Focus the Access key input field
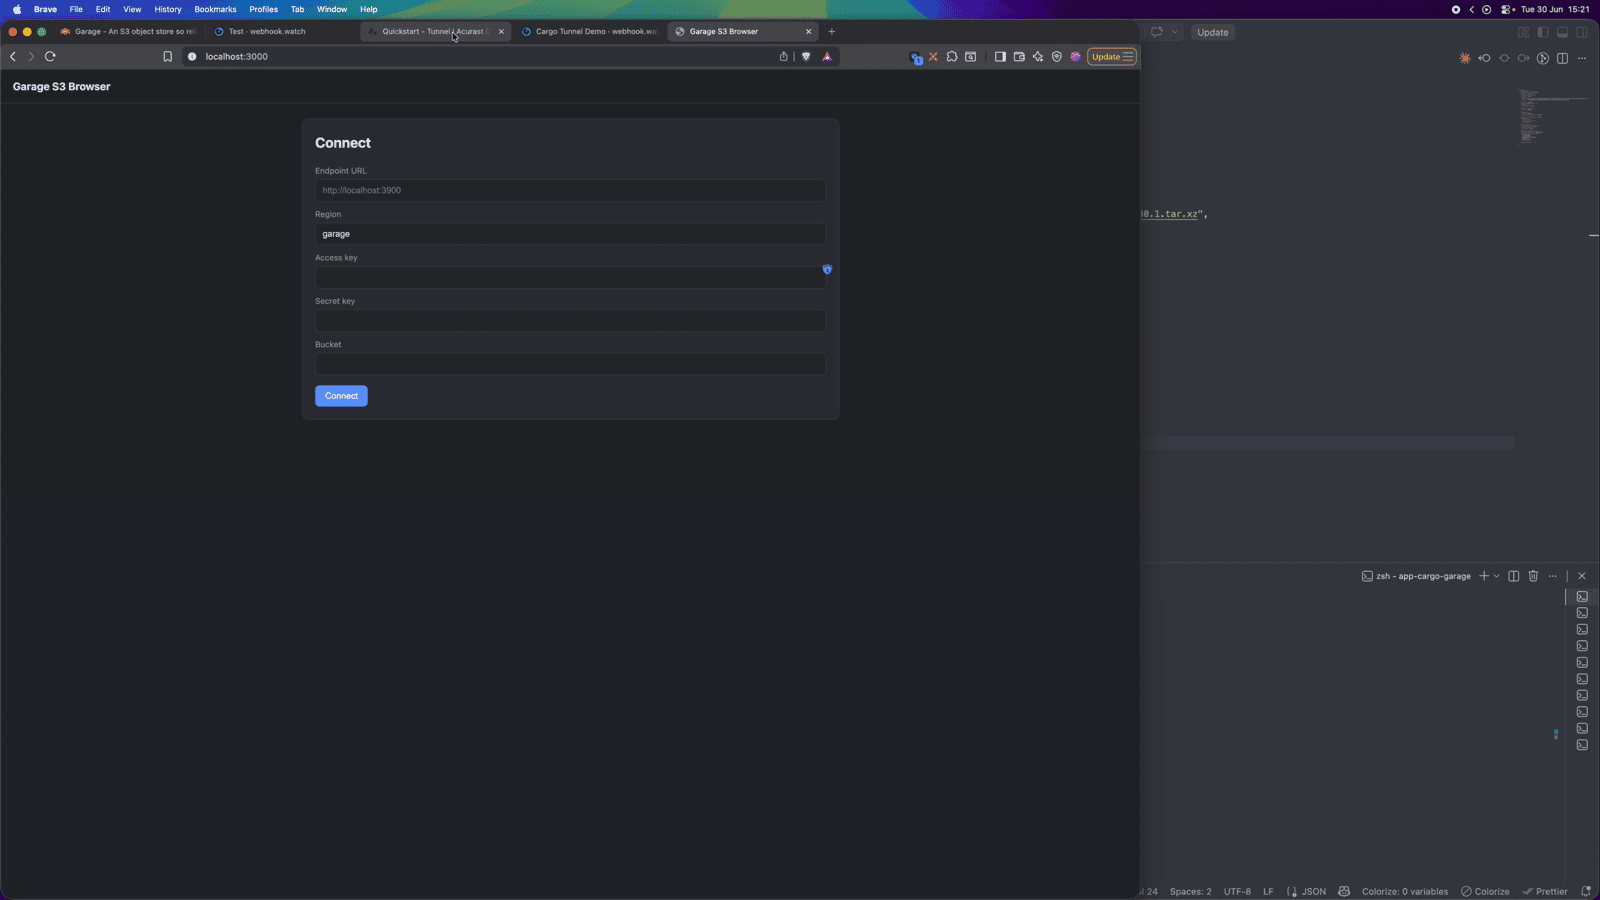1600x900 pixels. tap(570, 277)
